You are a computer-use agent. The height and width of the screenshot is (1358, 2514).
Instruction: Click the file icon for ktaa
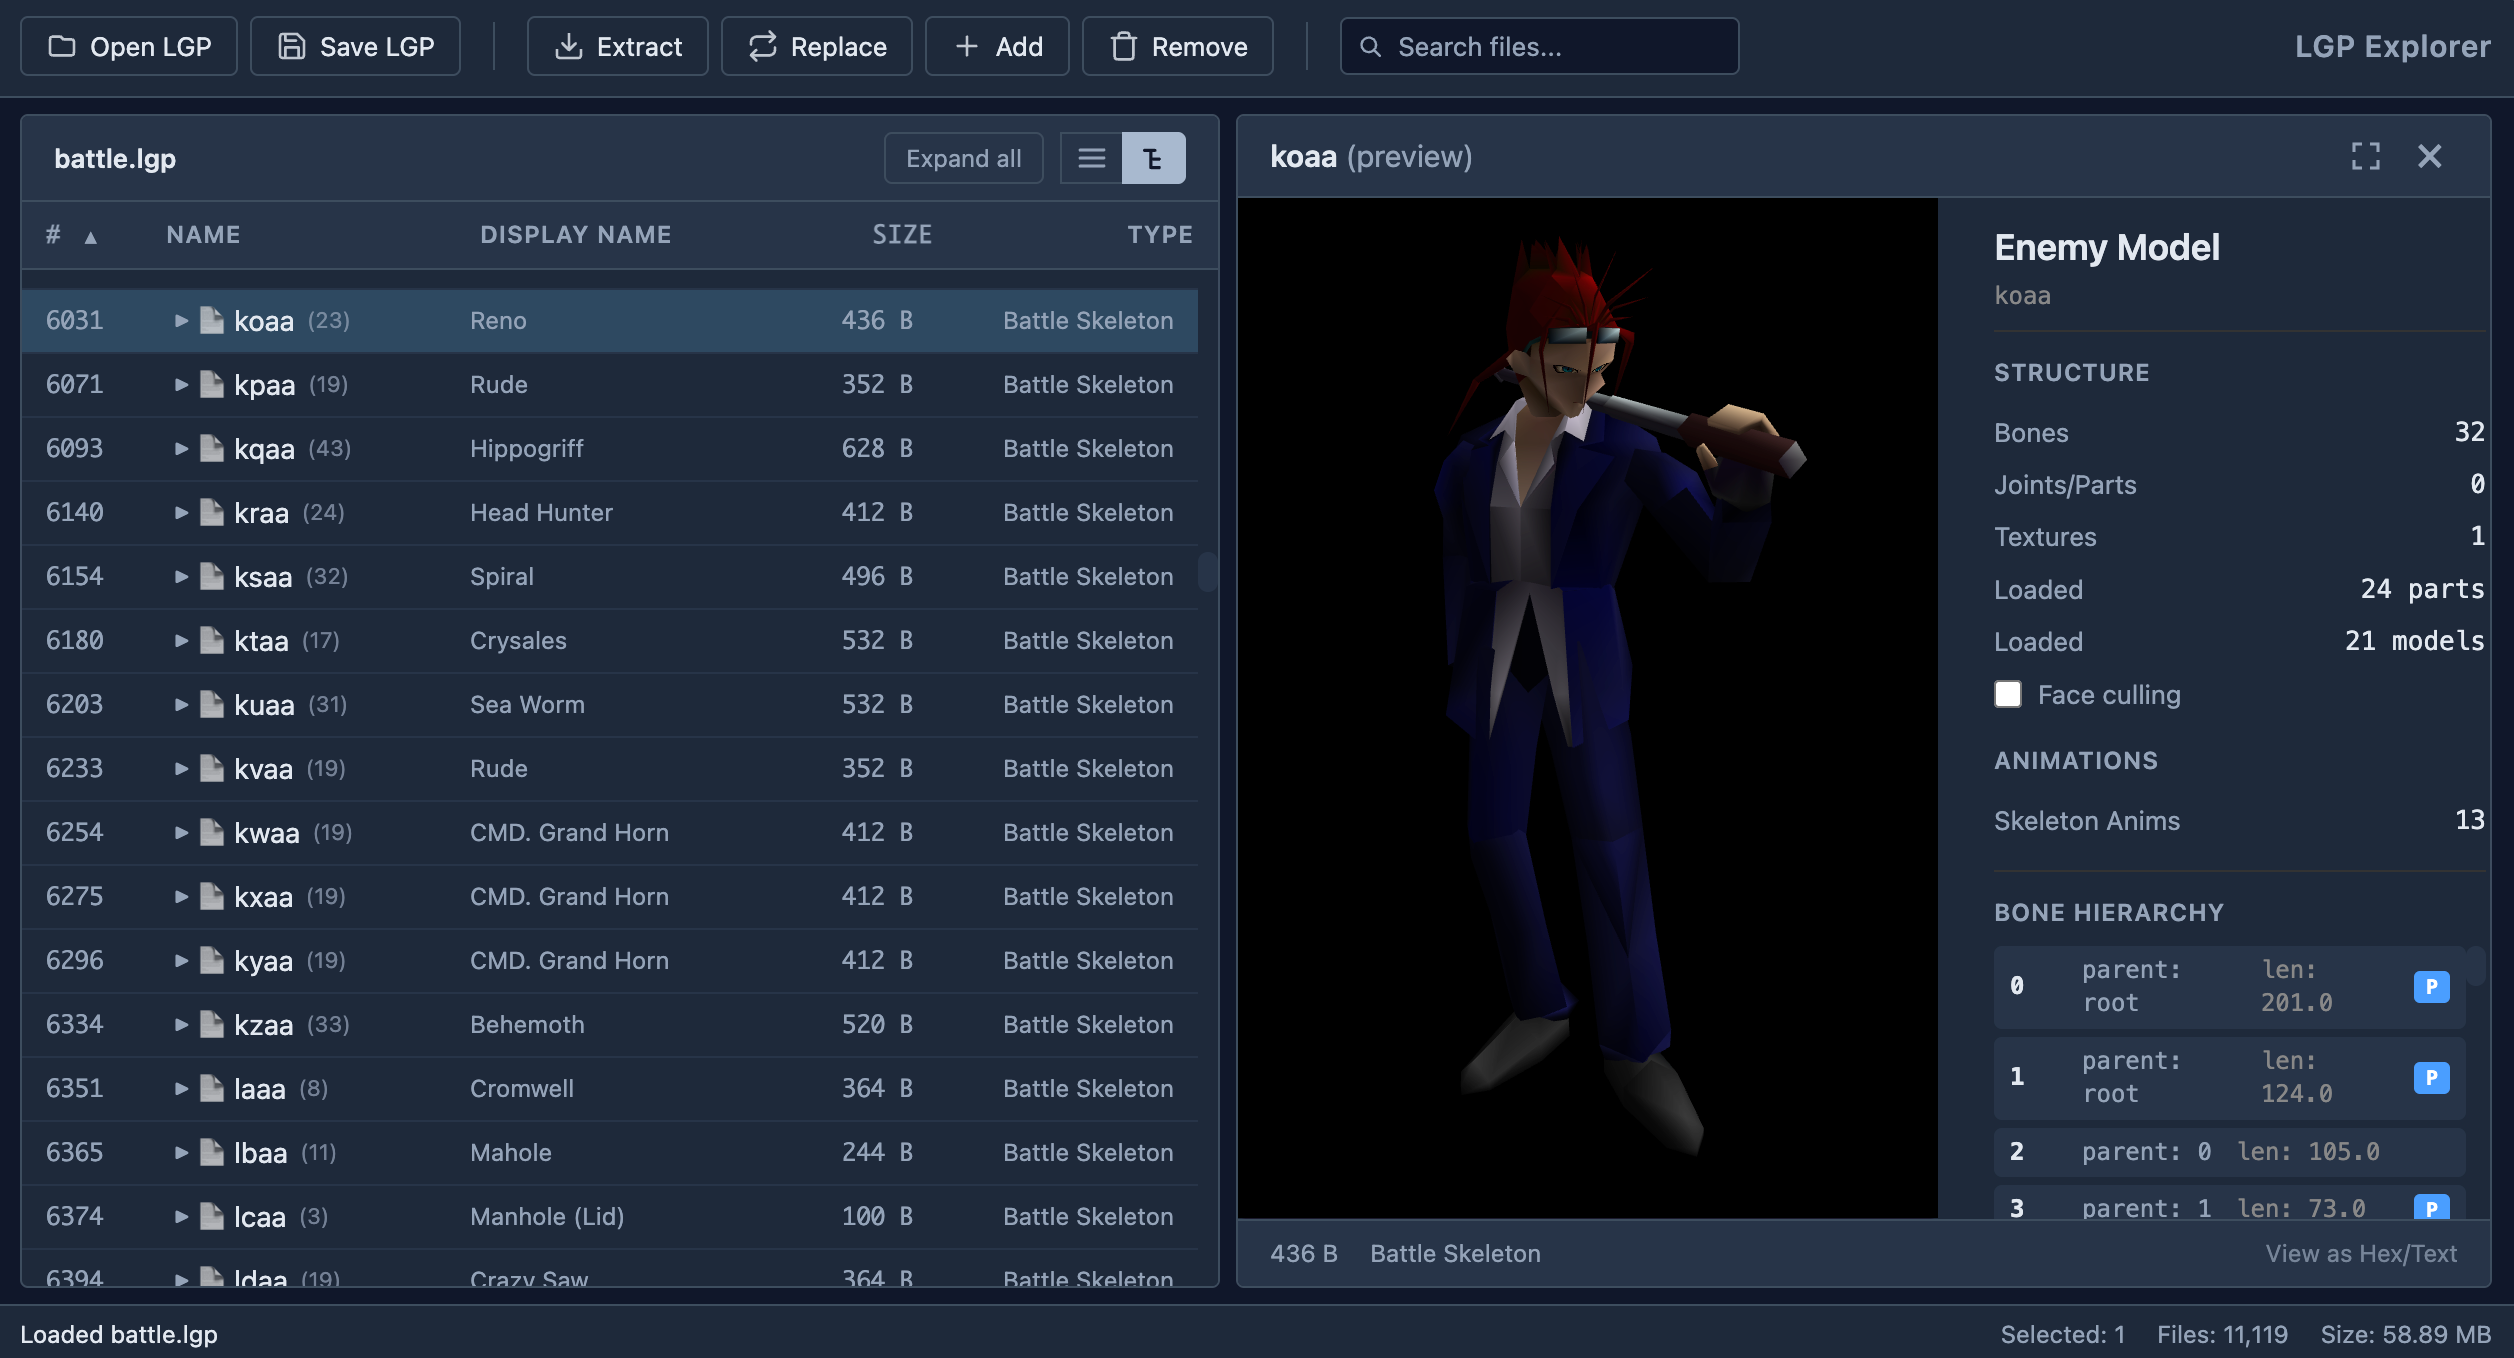pyautogui.click(x=212, y=640)
